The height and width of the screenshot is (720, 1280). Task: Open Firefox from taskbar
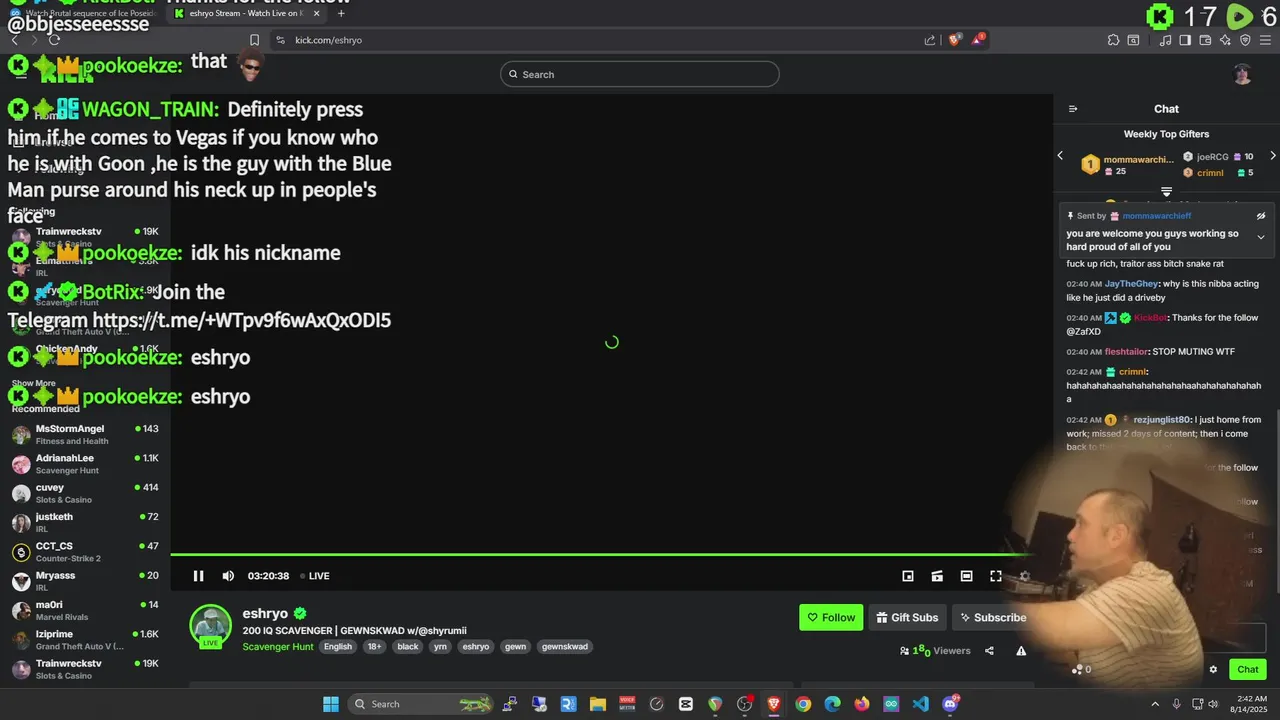(x=862, y=704)
